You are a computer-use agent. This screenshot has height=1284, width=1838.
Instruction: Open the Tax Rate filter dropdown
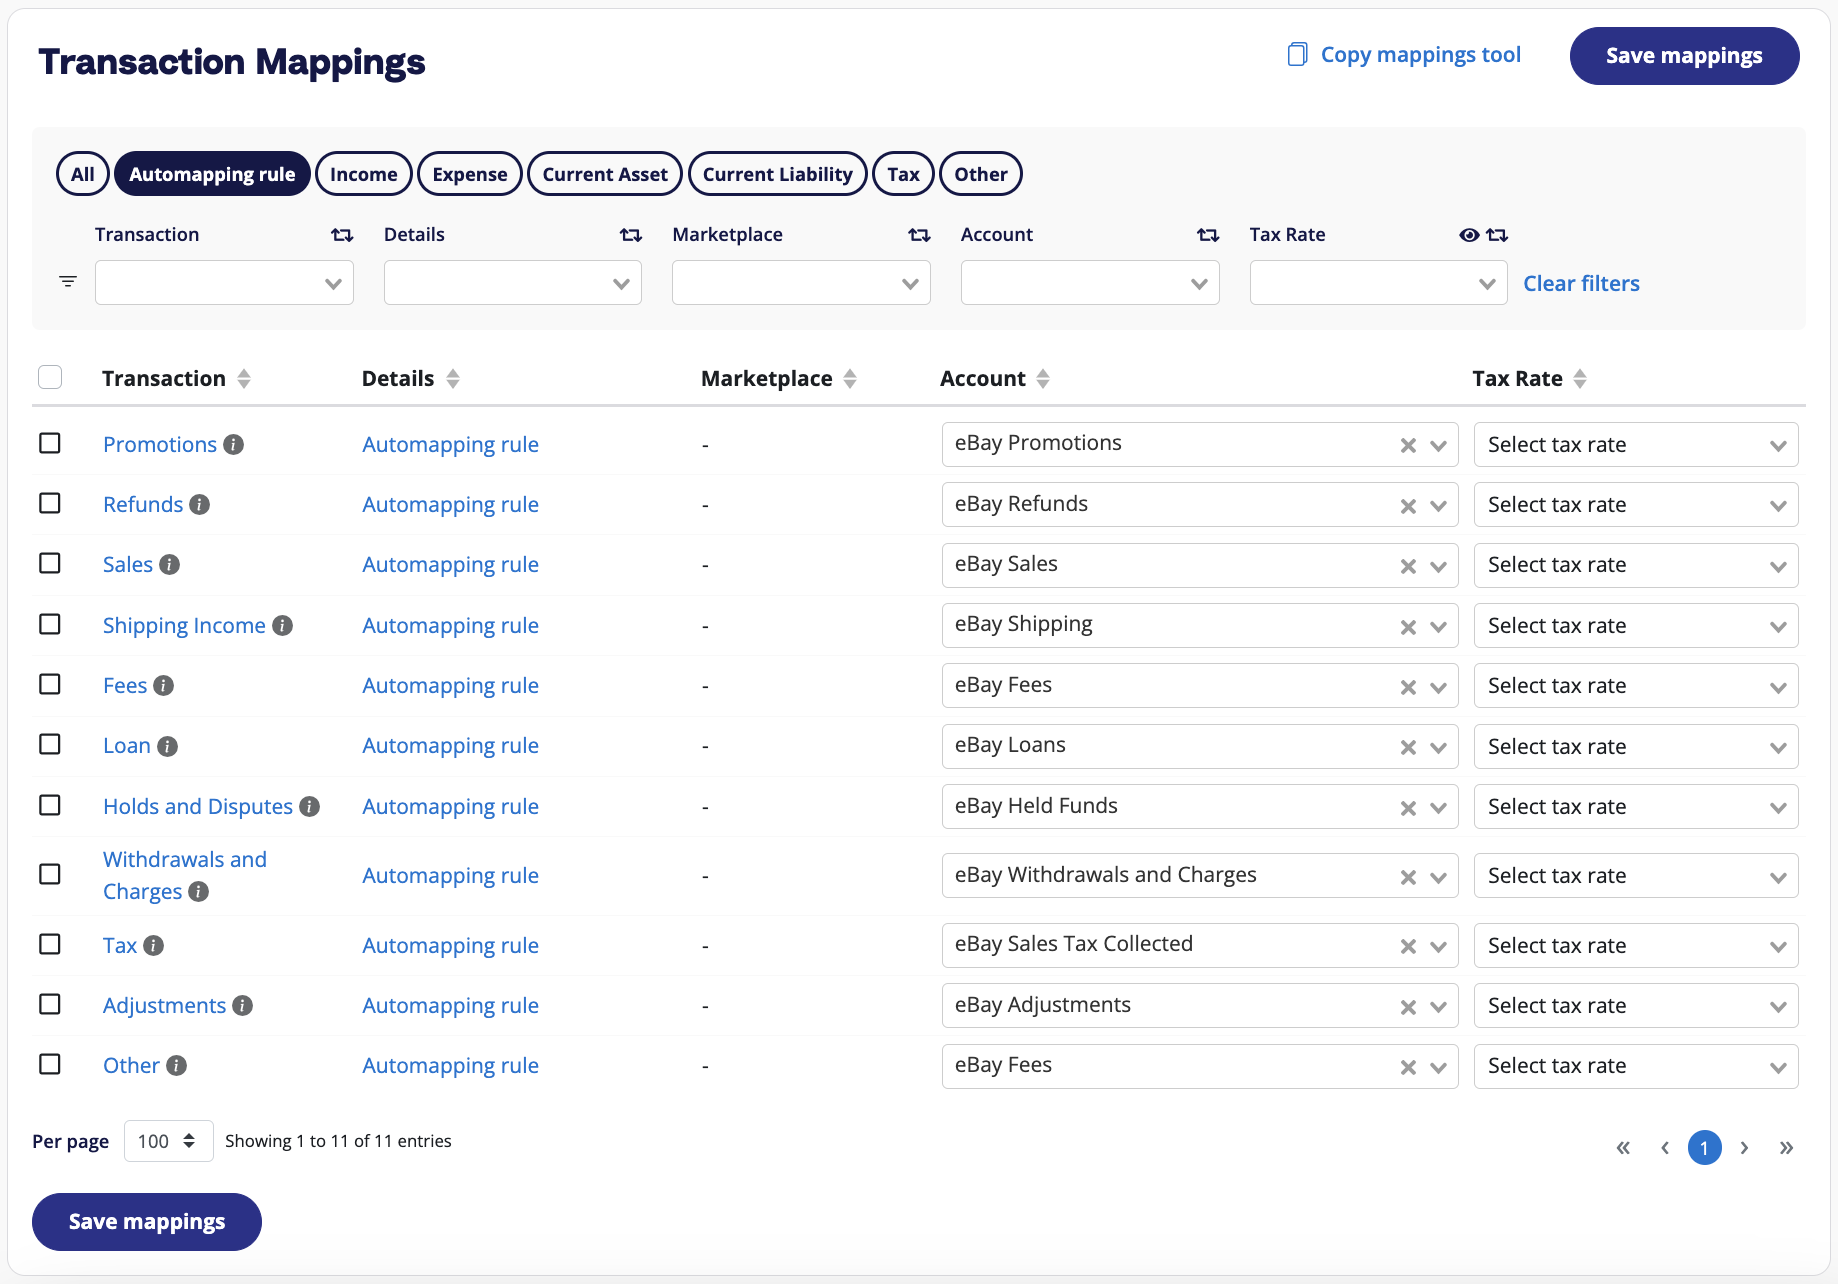pos(1379,283)
